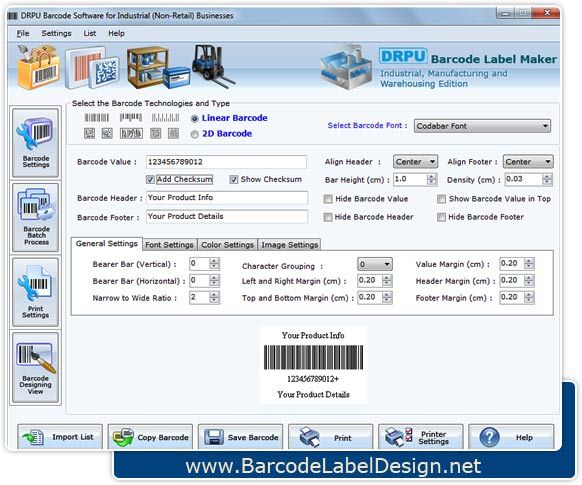This screenshot has height=485, width=582.
Task: Click the factory building logo icon
Action: pos(346,68)
